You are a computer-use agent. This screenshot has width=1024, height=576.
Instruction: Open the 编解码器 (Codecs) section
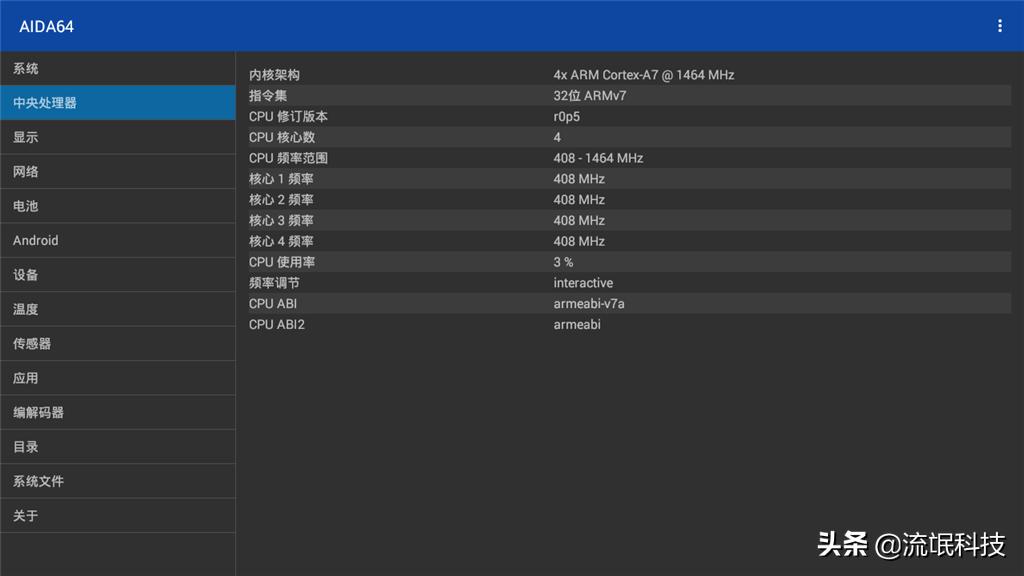click(118, 412)
